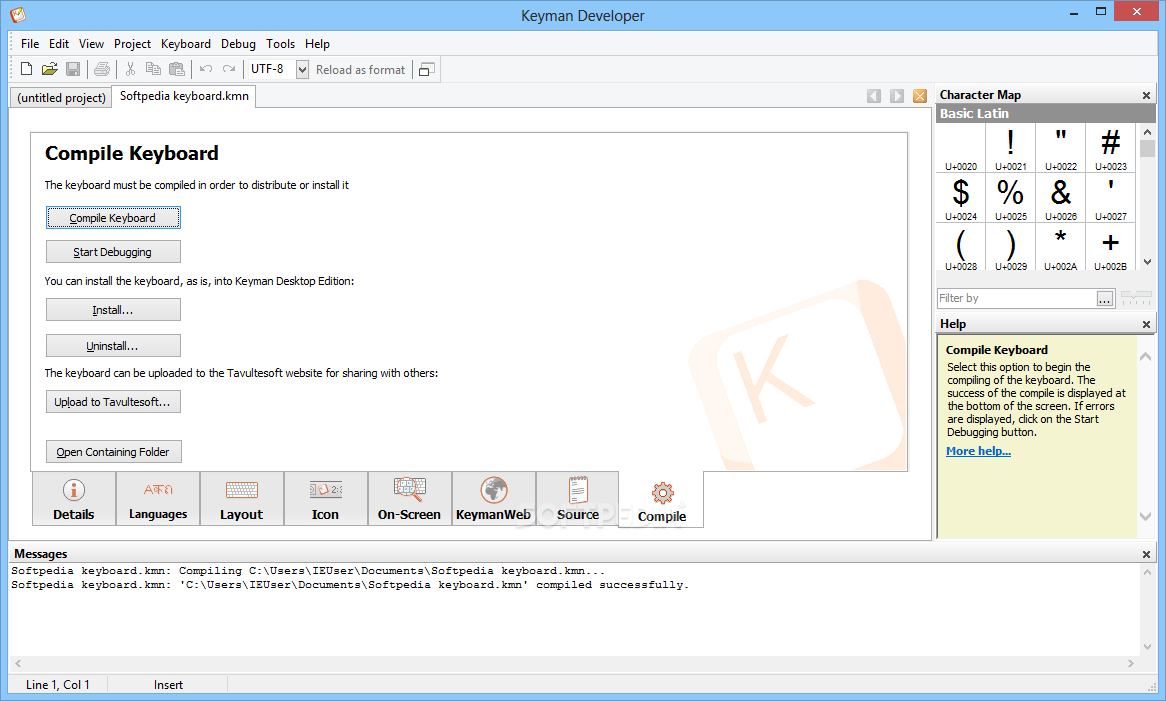
Task: Select the ampersand character U+0026
Action: [1060, 198]
